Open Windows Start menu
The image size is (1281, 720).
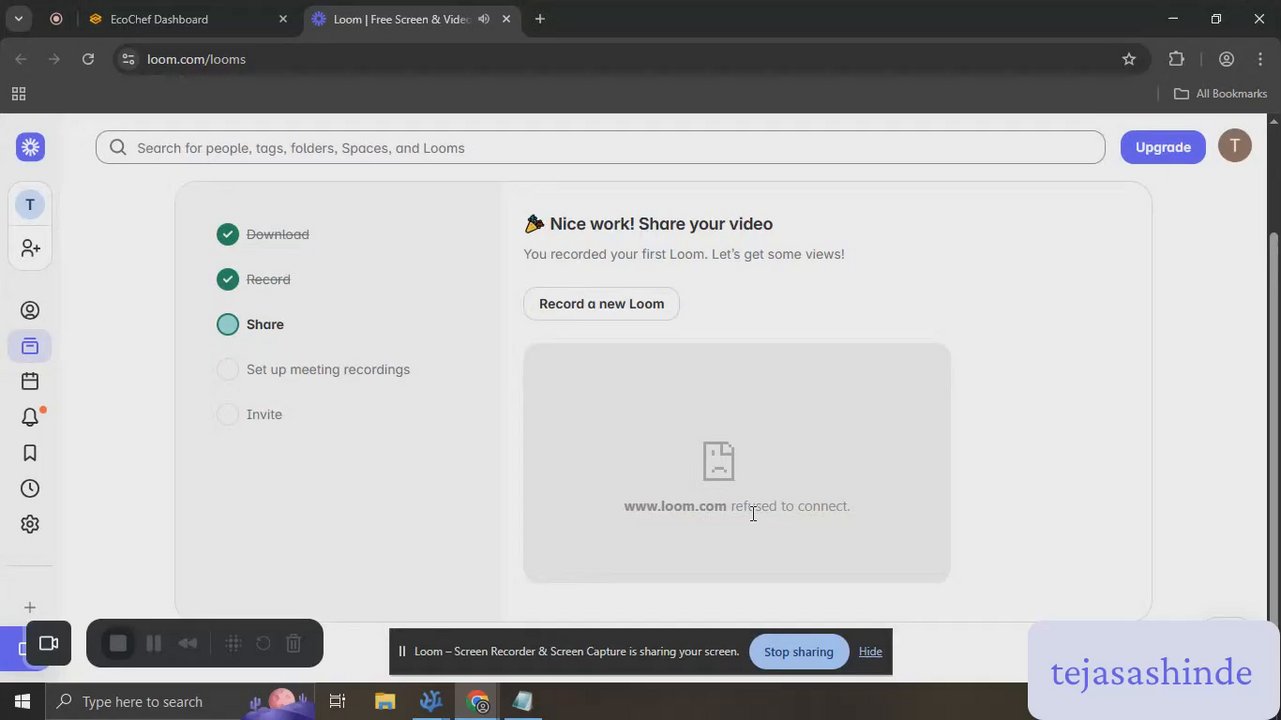point(22,701)
